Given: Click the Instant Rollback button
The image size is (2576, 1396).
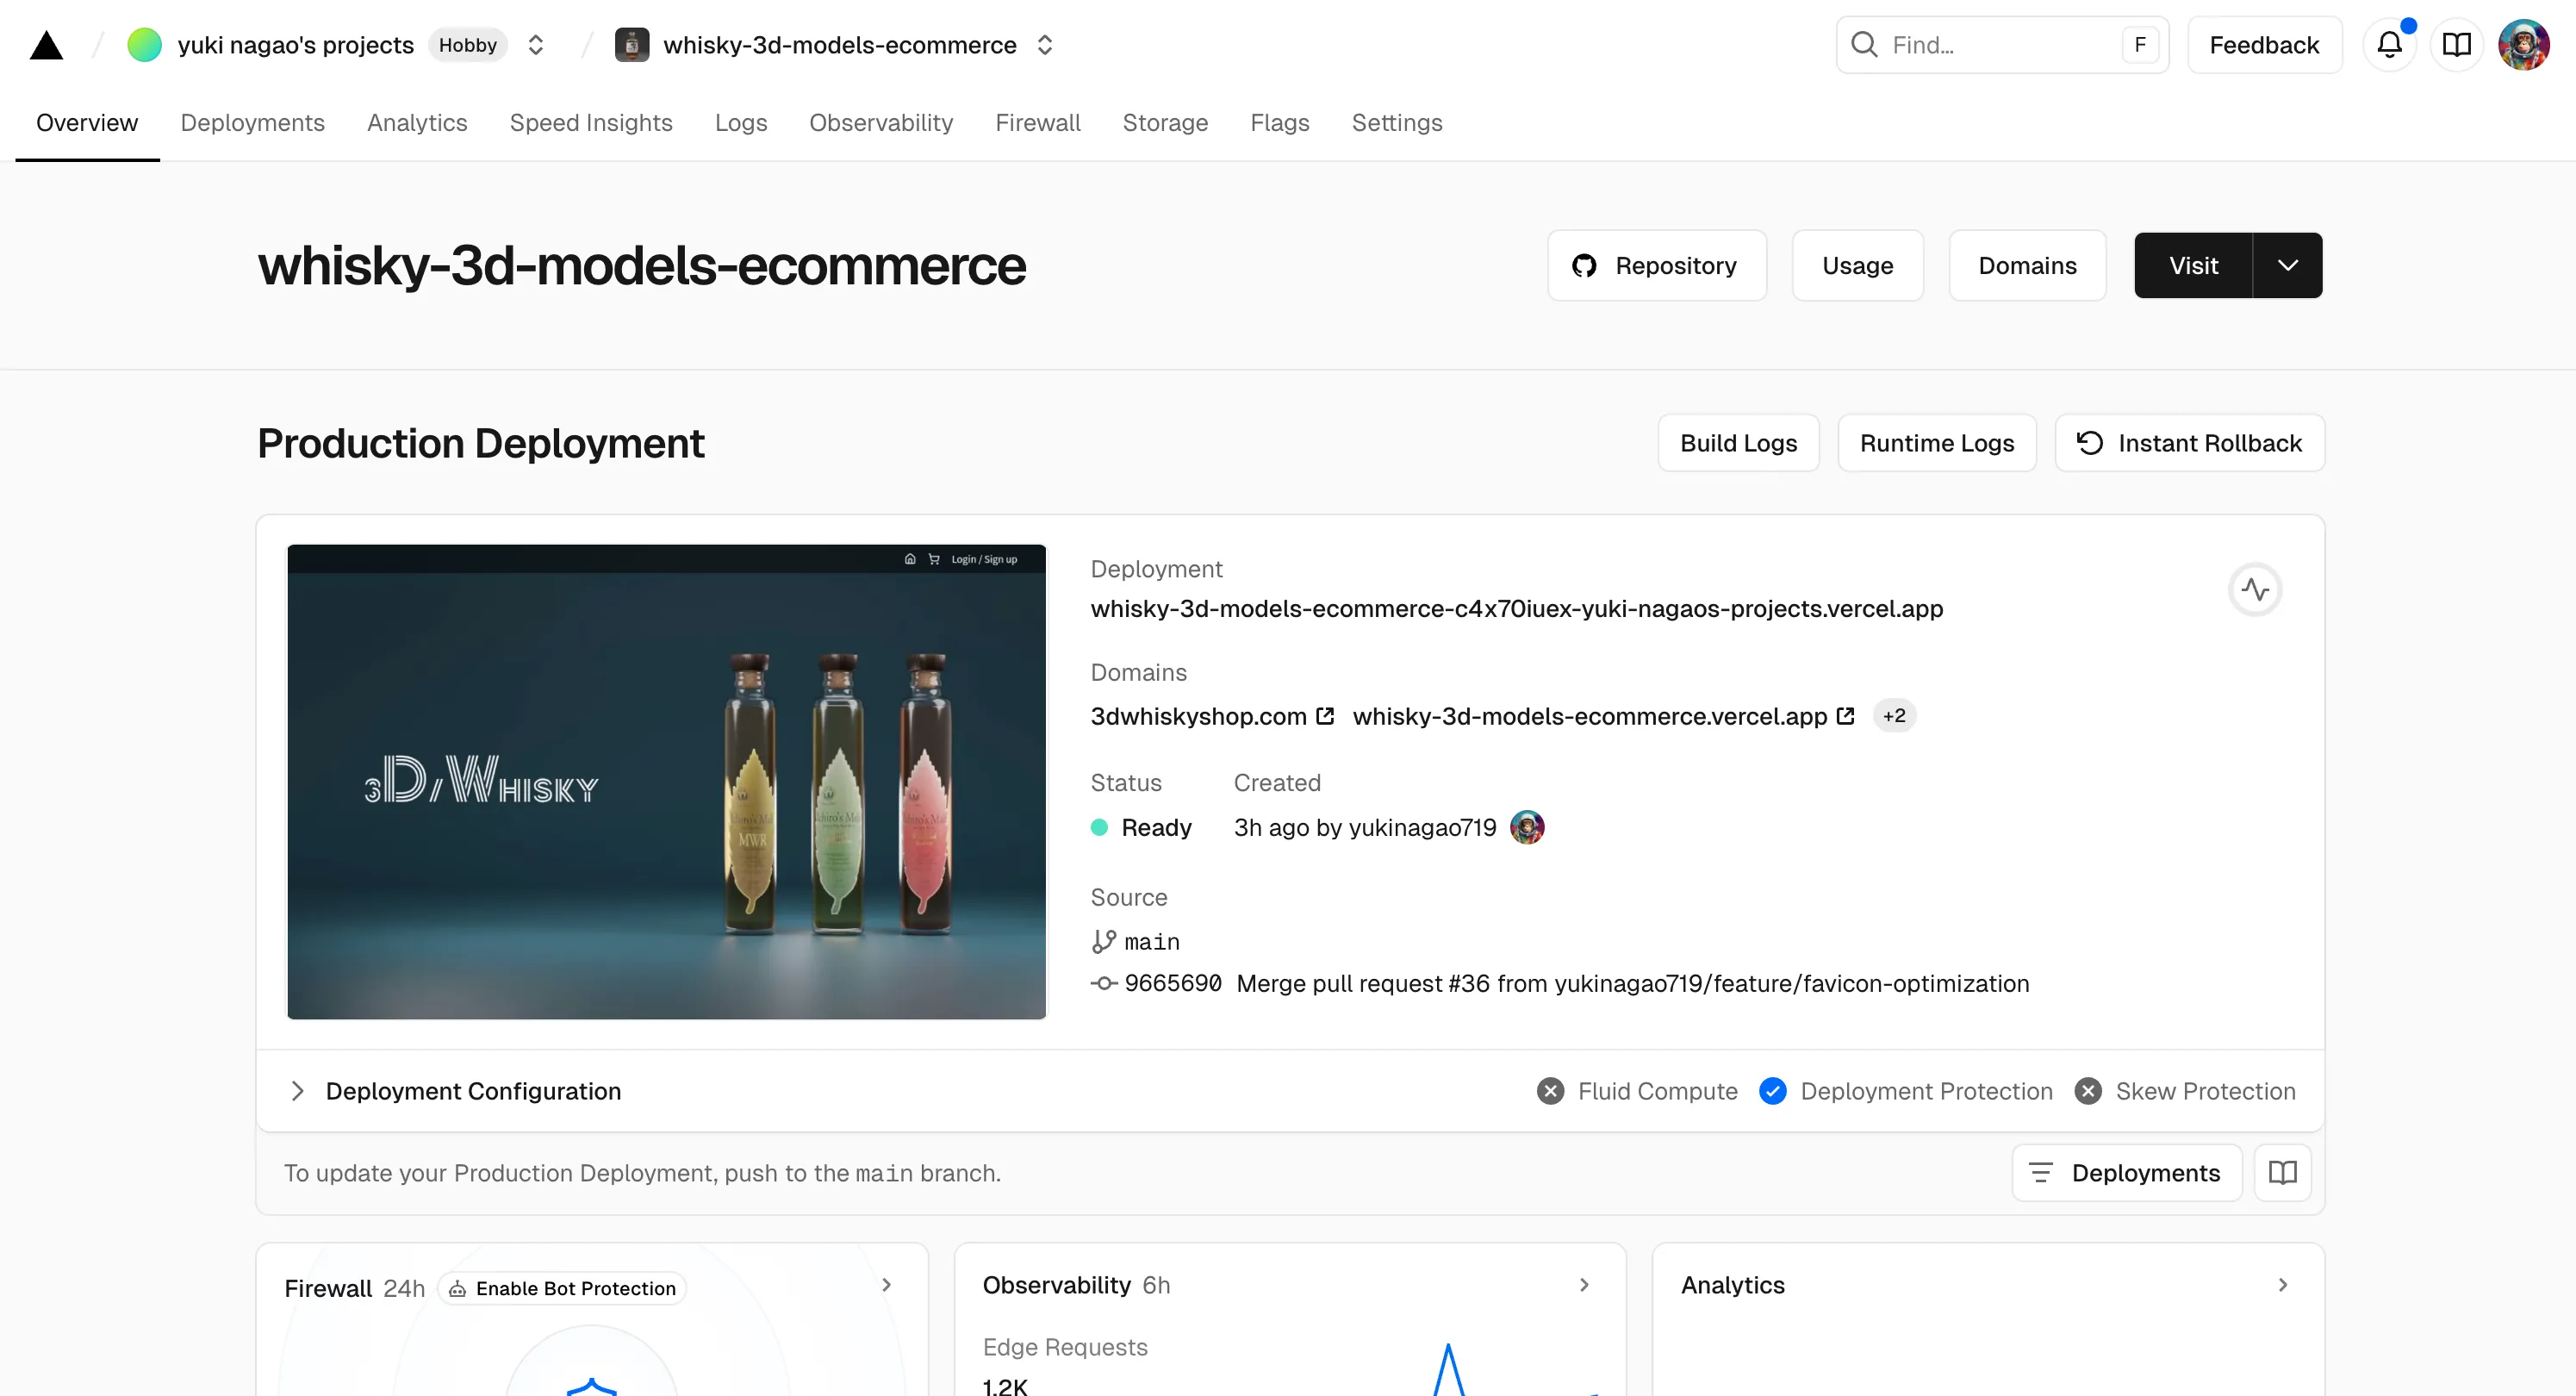Looking at the screenshot, I should [x=2189, y=443].
